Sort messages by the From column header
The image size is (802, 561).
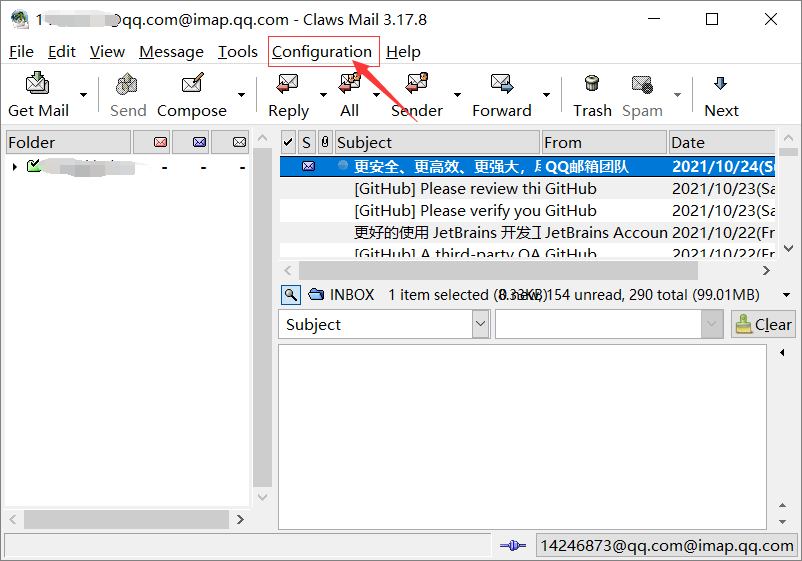click(605, 142)
